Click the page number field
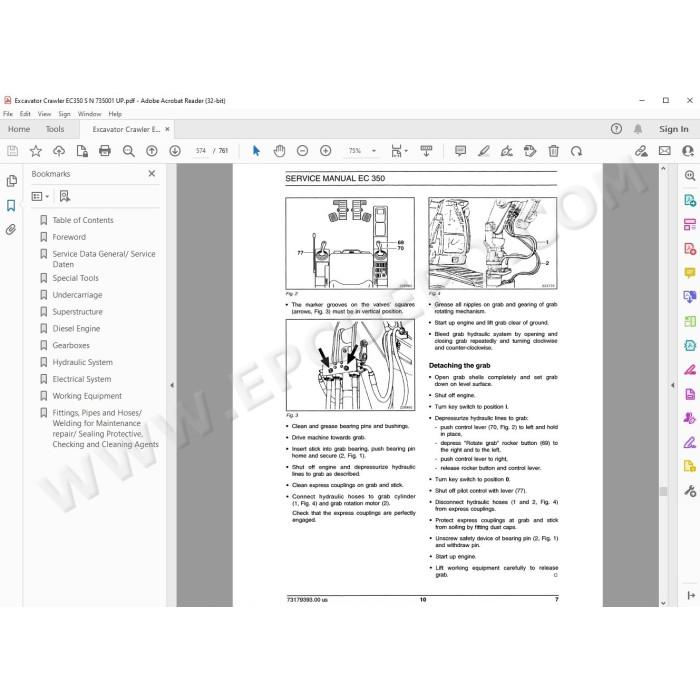This screenshot has height=700, width=700. tap(200, 151)
